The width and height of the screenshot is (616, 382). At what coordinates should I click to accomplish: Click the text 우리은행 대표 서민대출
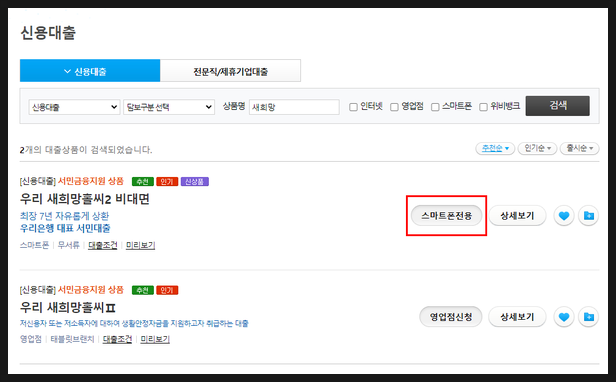tap(65, 228)
